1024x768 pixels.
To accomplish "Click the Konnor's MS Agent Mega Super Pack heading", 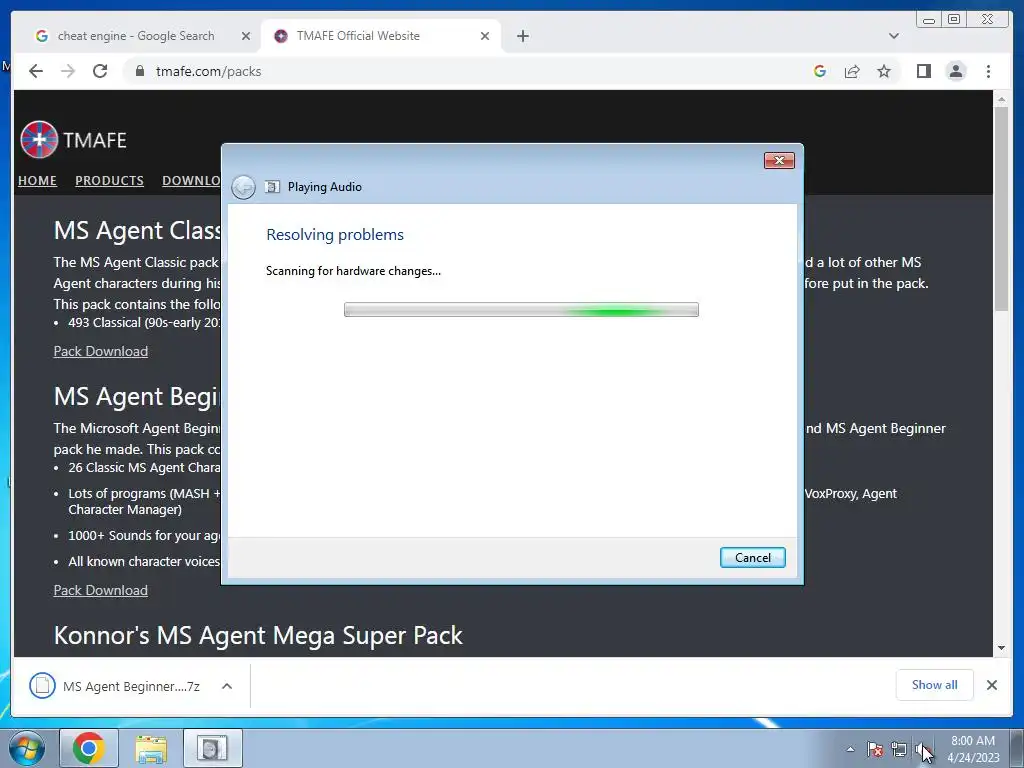I will tap(258, 635).
